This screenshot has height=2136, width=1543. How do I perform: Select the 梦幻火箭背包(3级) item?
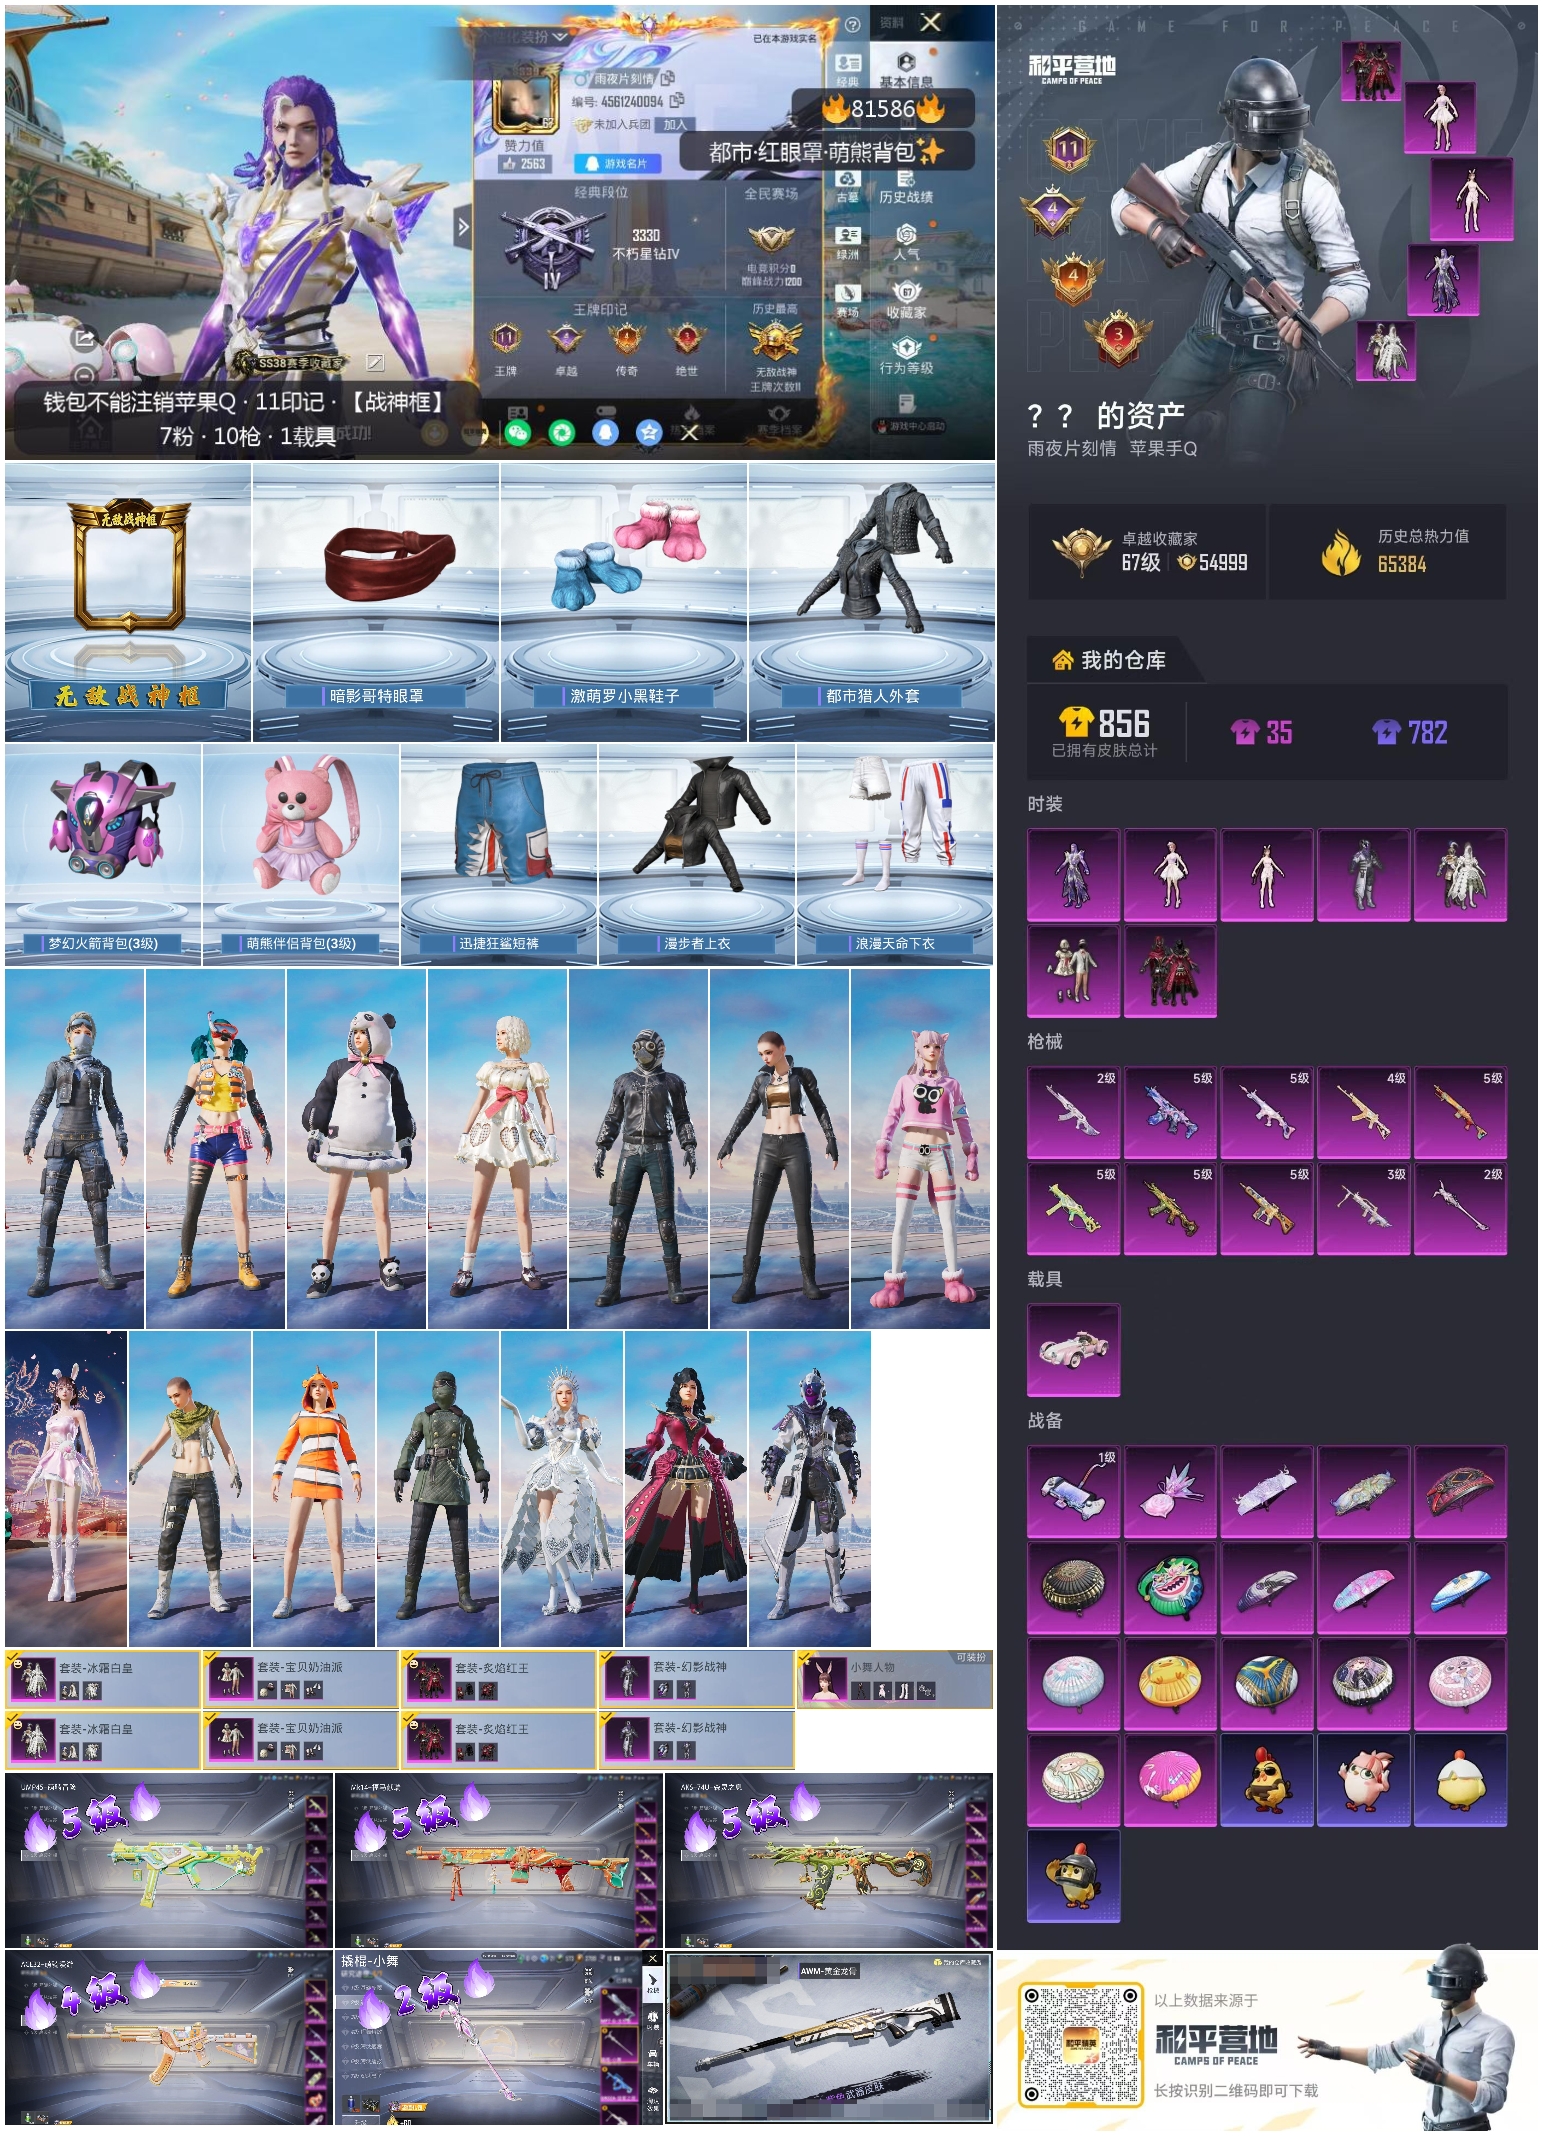[x=103, y=854]
